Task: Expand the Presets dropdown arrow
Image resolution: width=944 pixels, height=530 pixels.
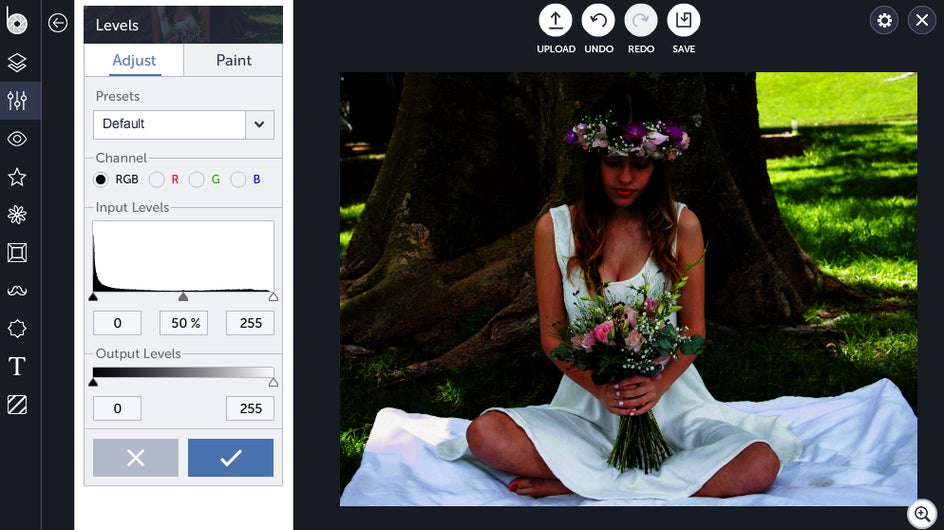Action: 259,125
